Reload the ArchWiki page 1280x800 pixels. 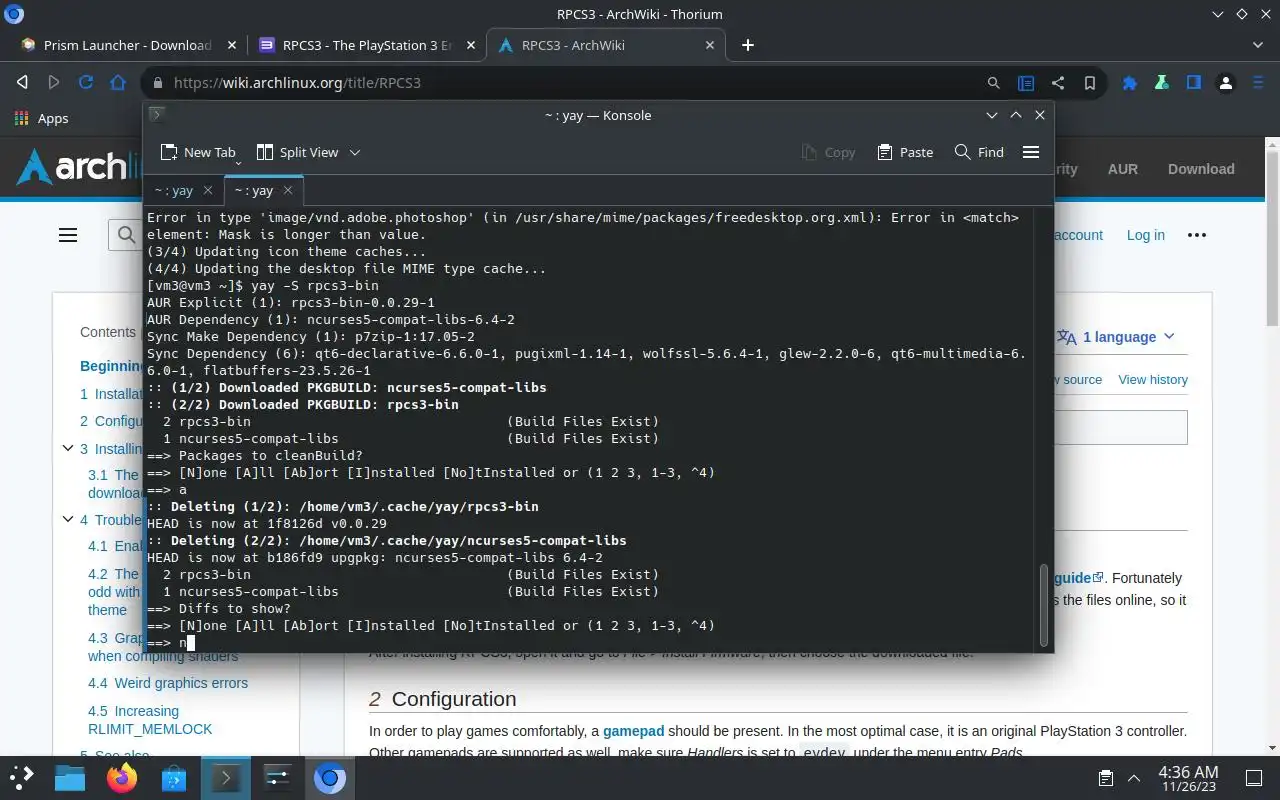click(x=86, y=83)
